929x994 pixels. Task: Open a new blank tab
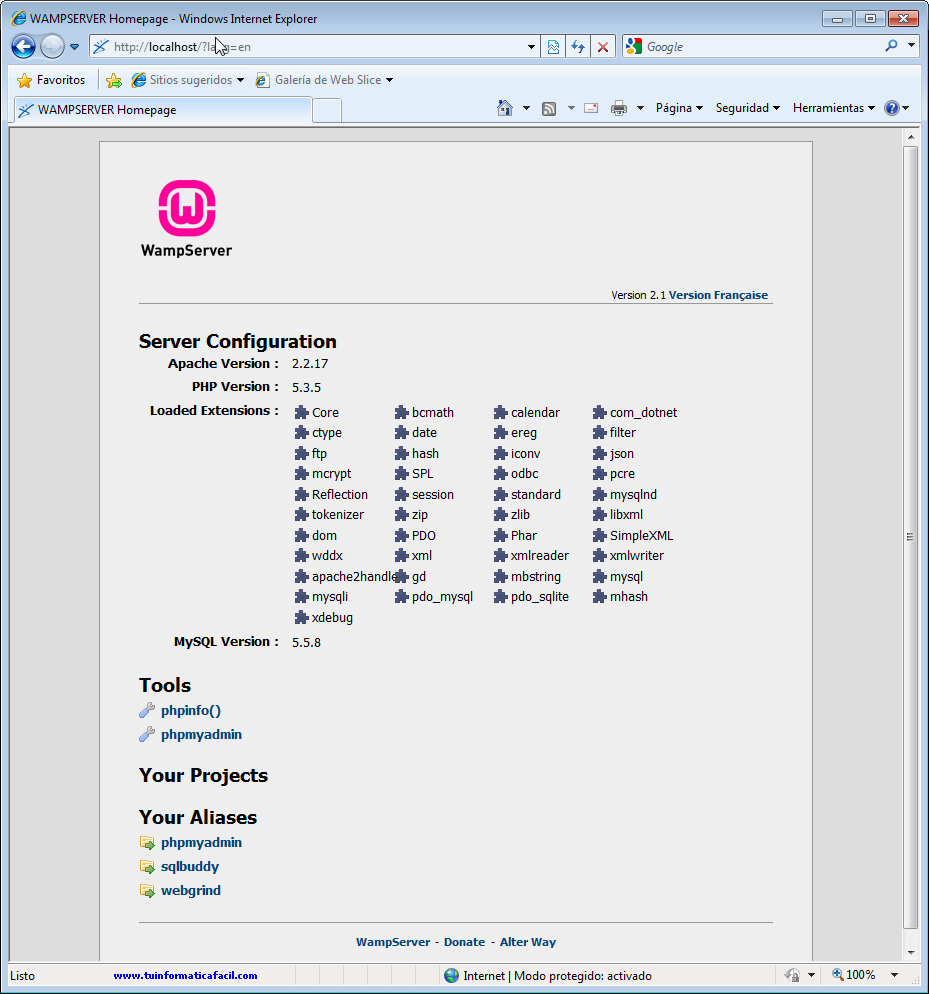click(327, 110)
